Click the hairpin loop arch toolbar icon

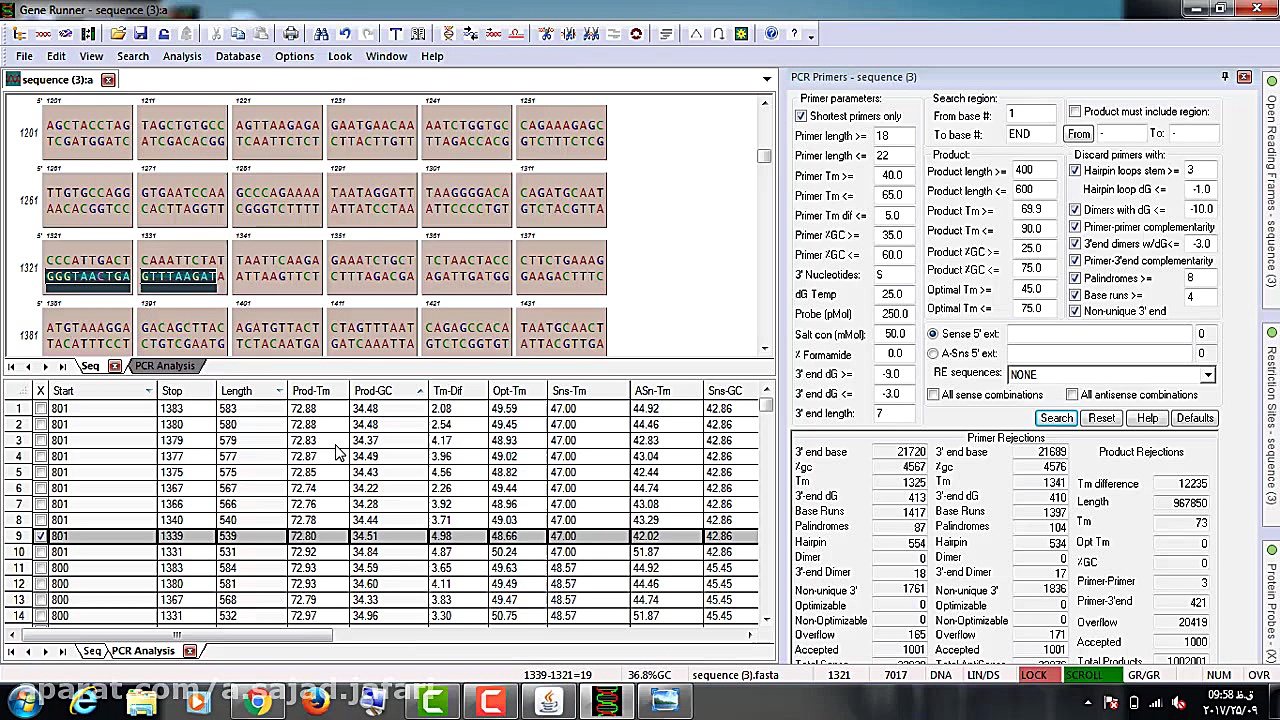[718, 34]
